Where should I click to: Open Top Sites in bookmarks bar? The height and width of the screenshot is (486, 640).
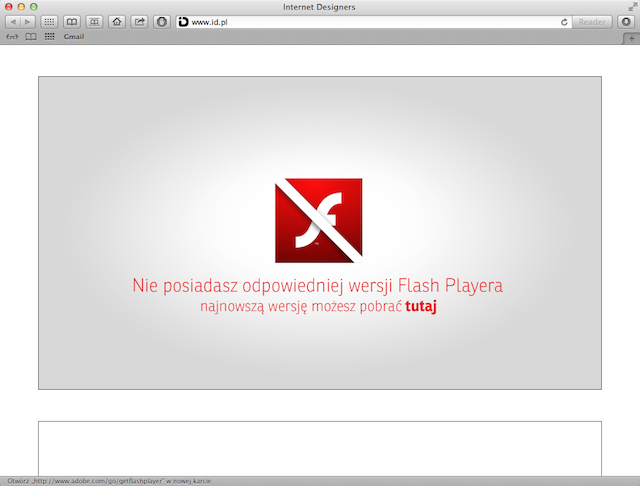click(x=49, y=37)
